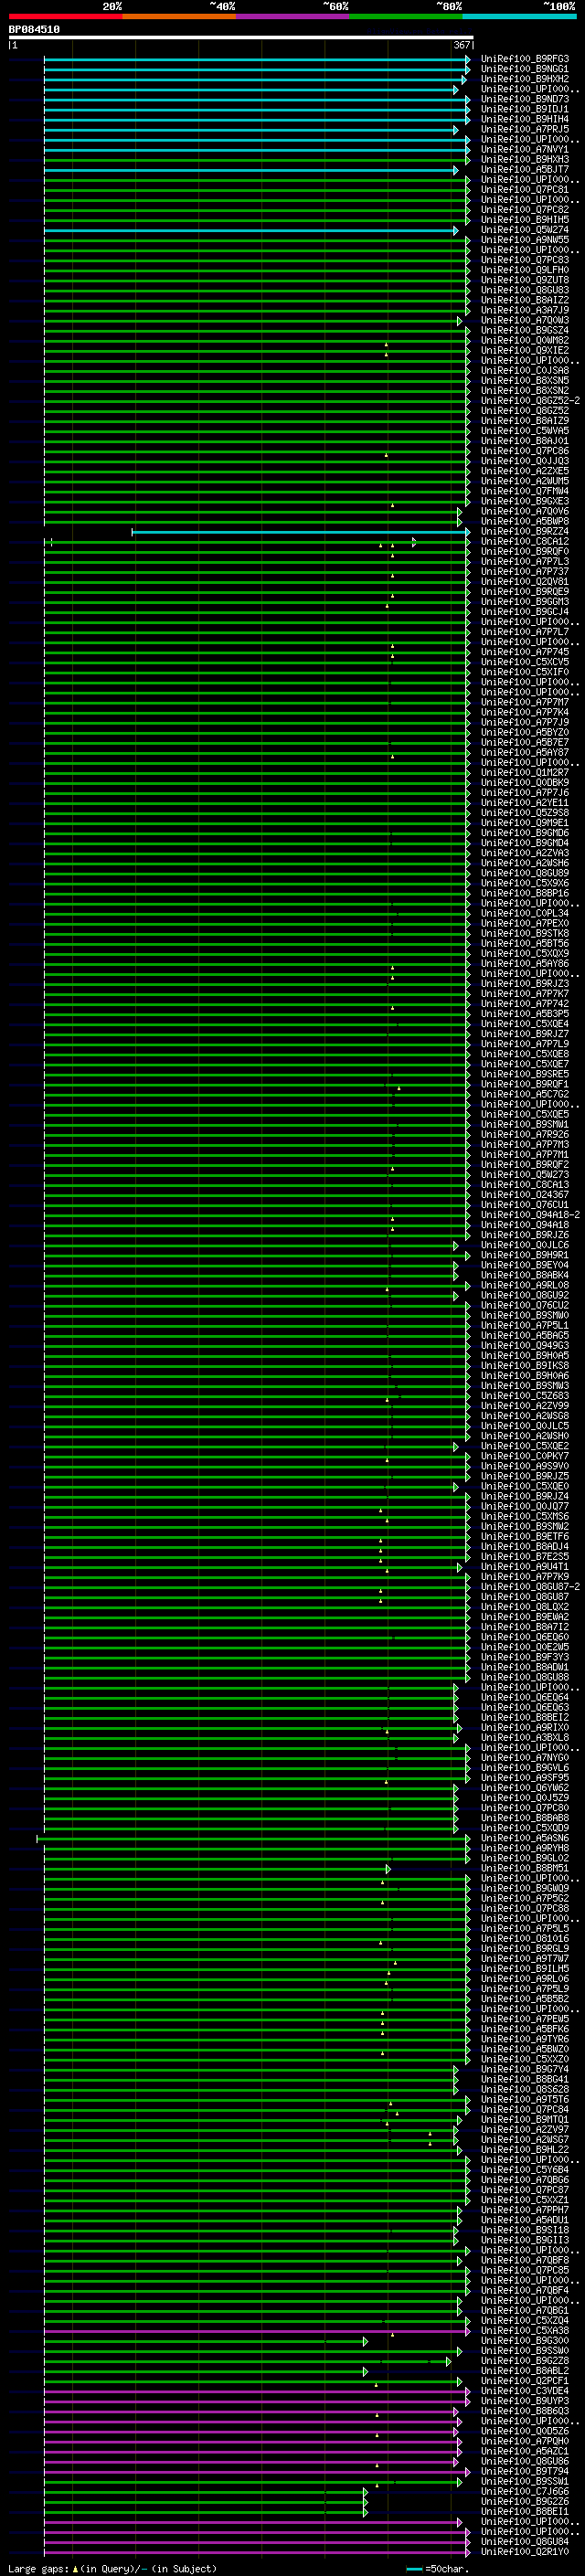
Task: Open the entry UniRef100_Q8GU87-2
Action: point(530,1587)
